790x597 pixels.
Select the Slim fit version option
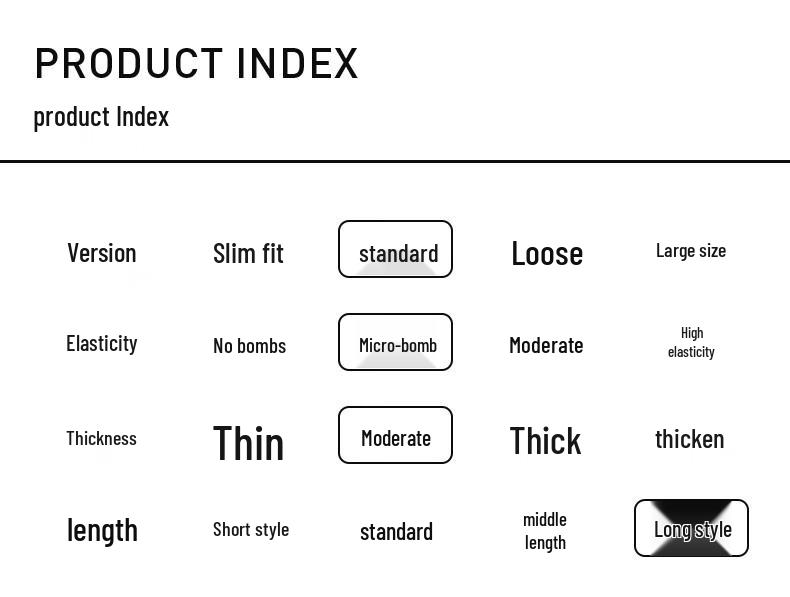click(x=248, y=253)
